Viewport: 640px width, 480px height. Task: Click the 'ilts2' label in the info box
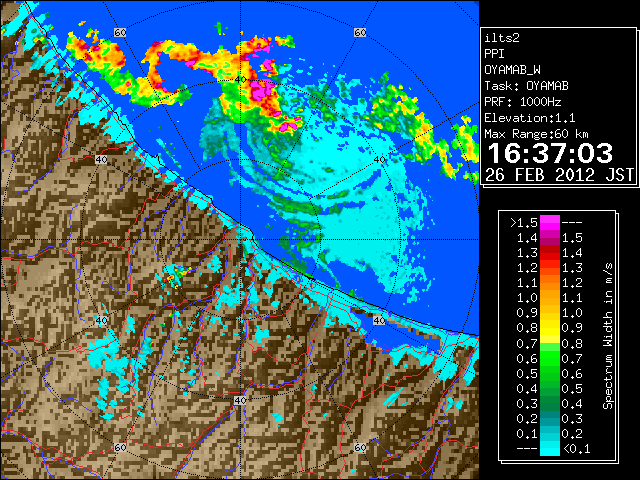pyautogui.click(x=502, y=38)
